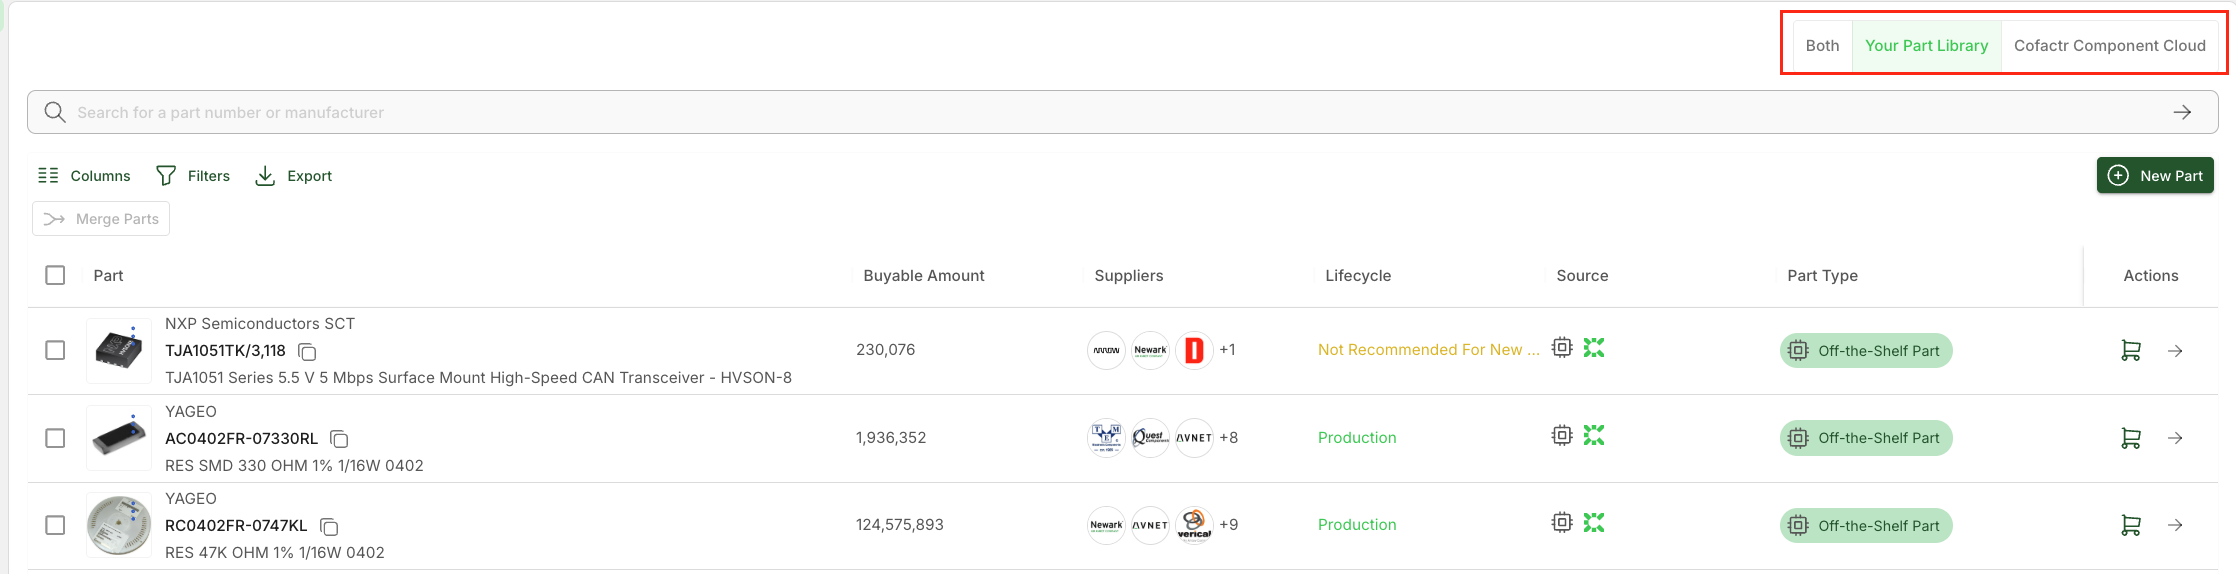Select the RC0402FR-0747KL row checkbox

[55, 525]
